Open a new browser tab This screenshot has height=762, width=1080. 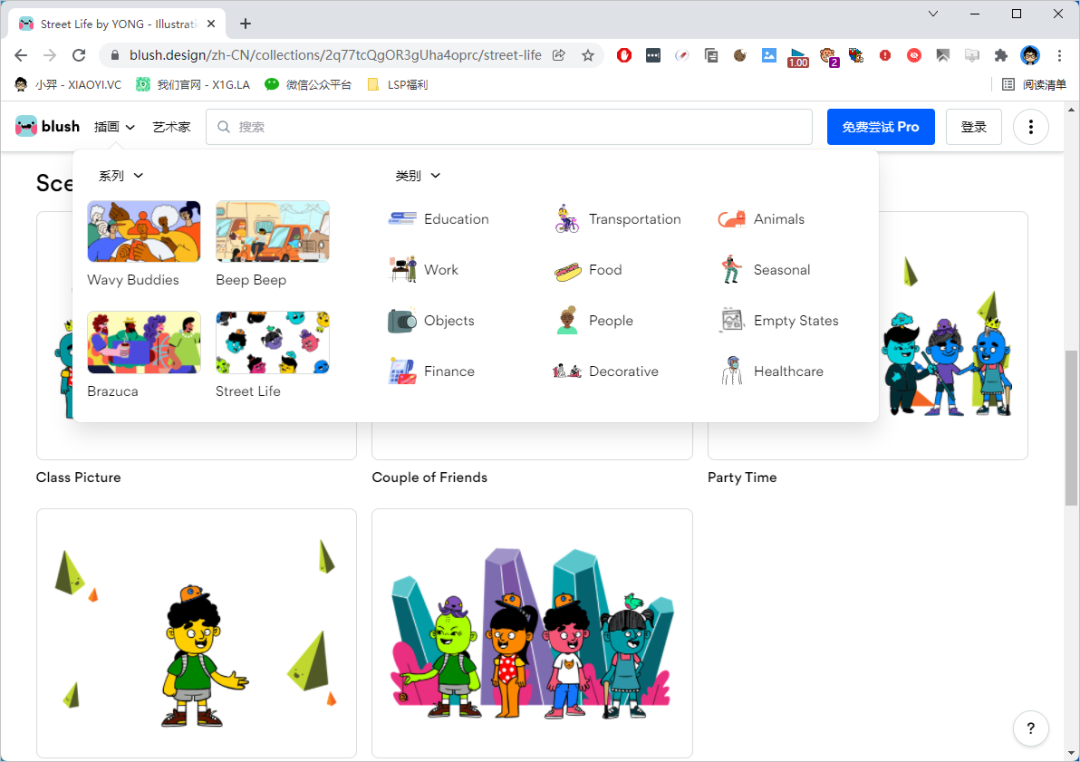click(x=245, y=23)
